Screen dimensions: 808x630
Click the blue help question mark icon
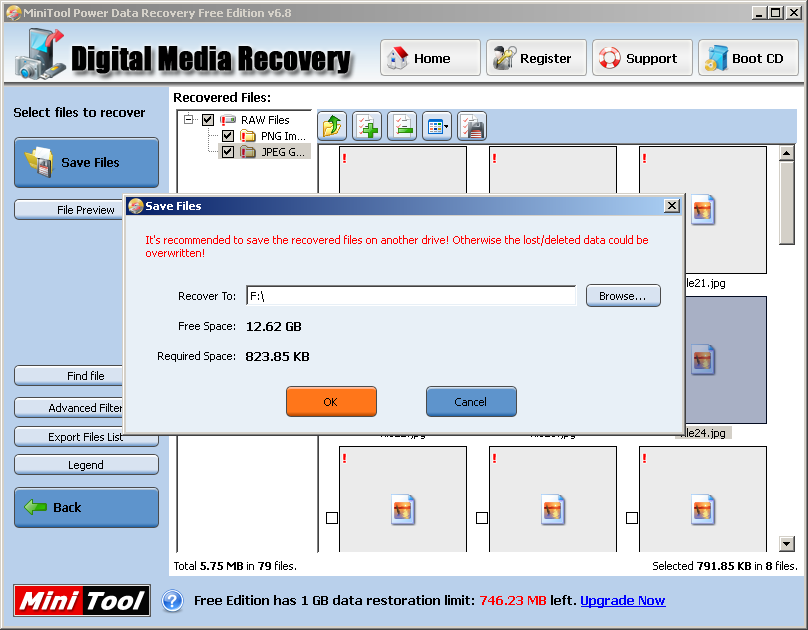[173, 601]
